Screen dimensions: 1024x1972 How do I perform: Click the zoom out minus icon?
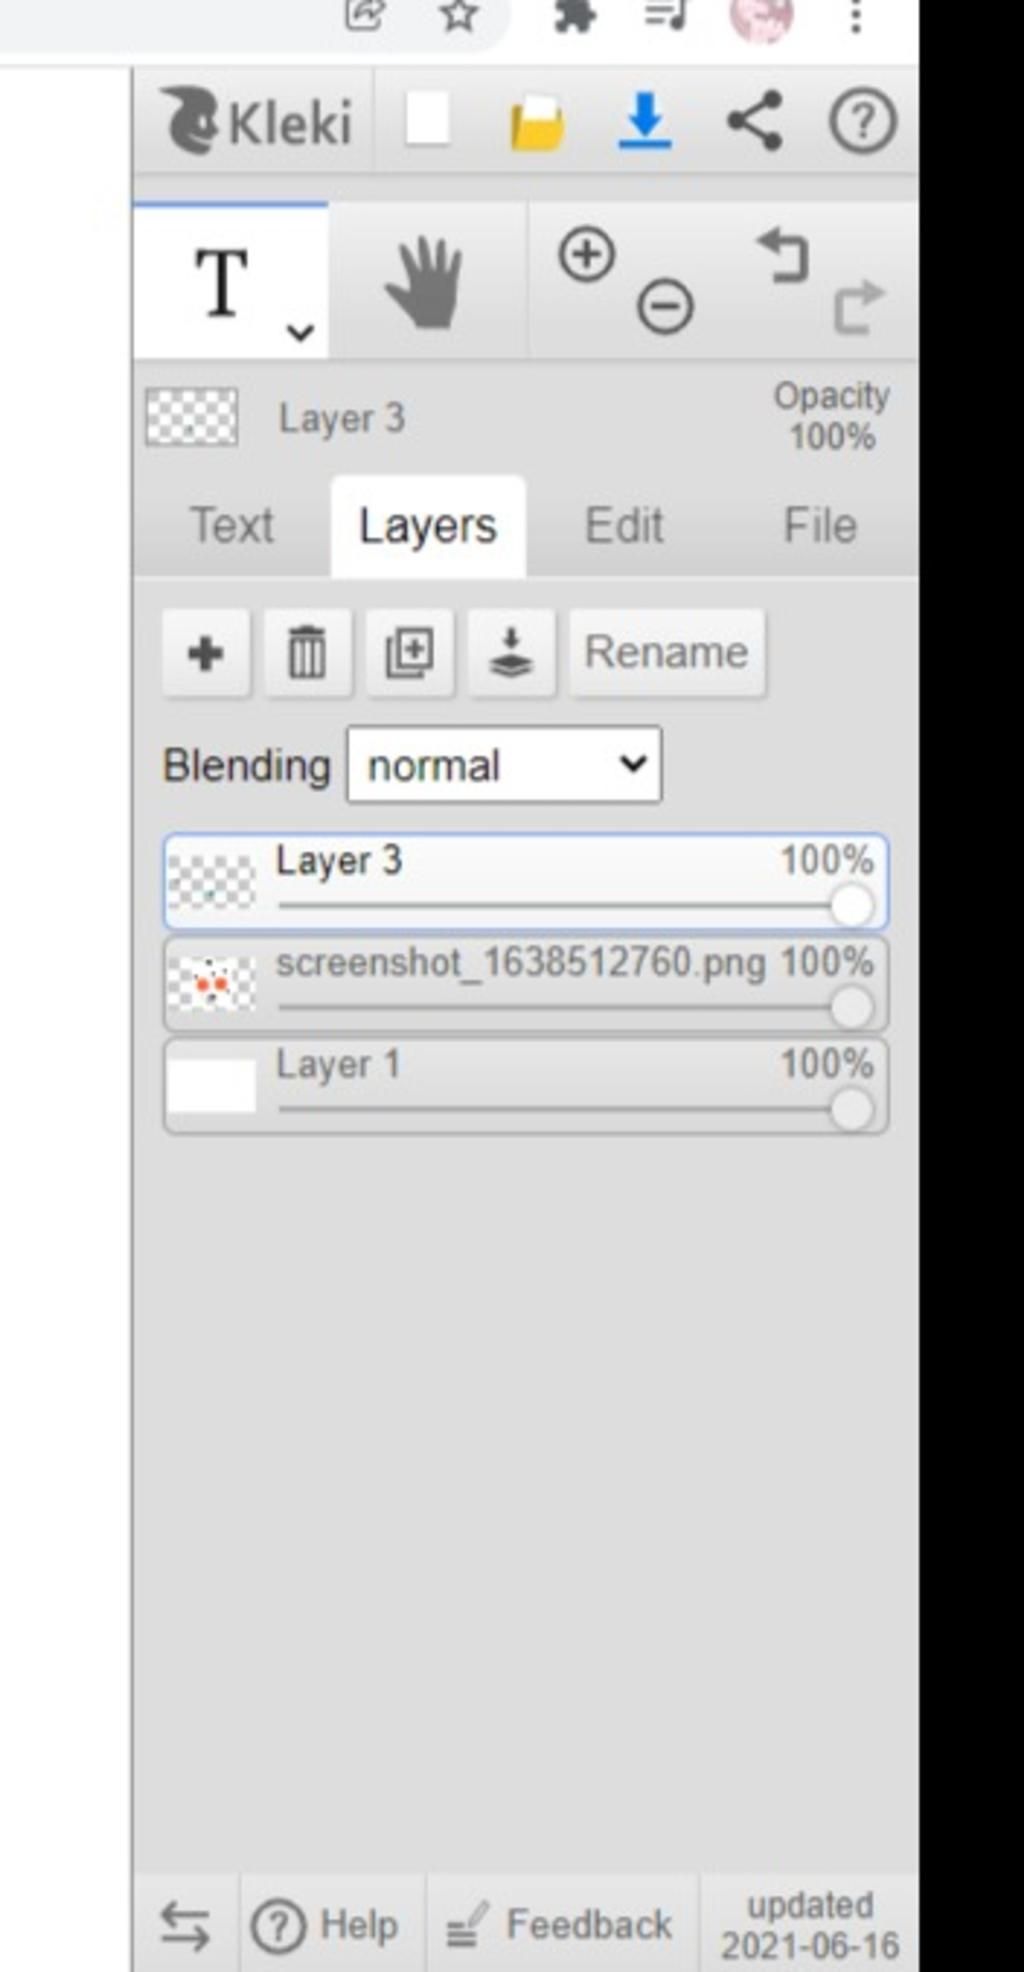665,305
